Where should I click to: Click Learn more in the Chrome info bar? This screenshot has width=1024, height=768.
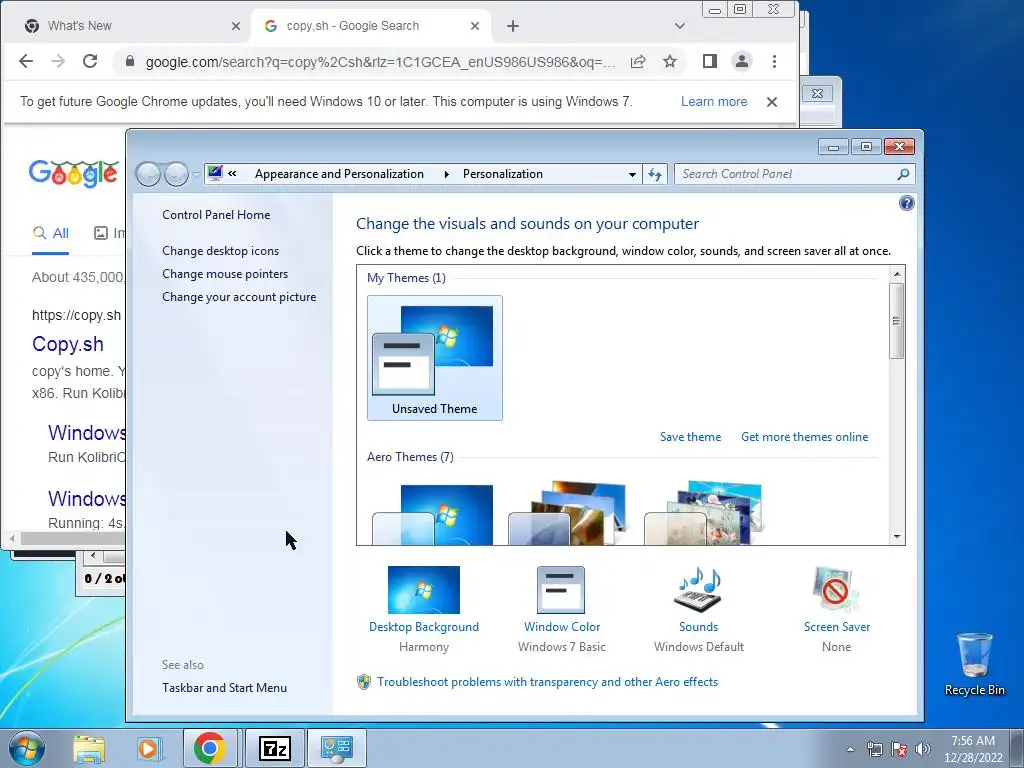714,102
